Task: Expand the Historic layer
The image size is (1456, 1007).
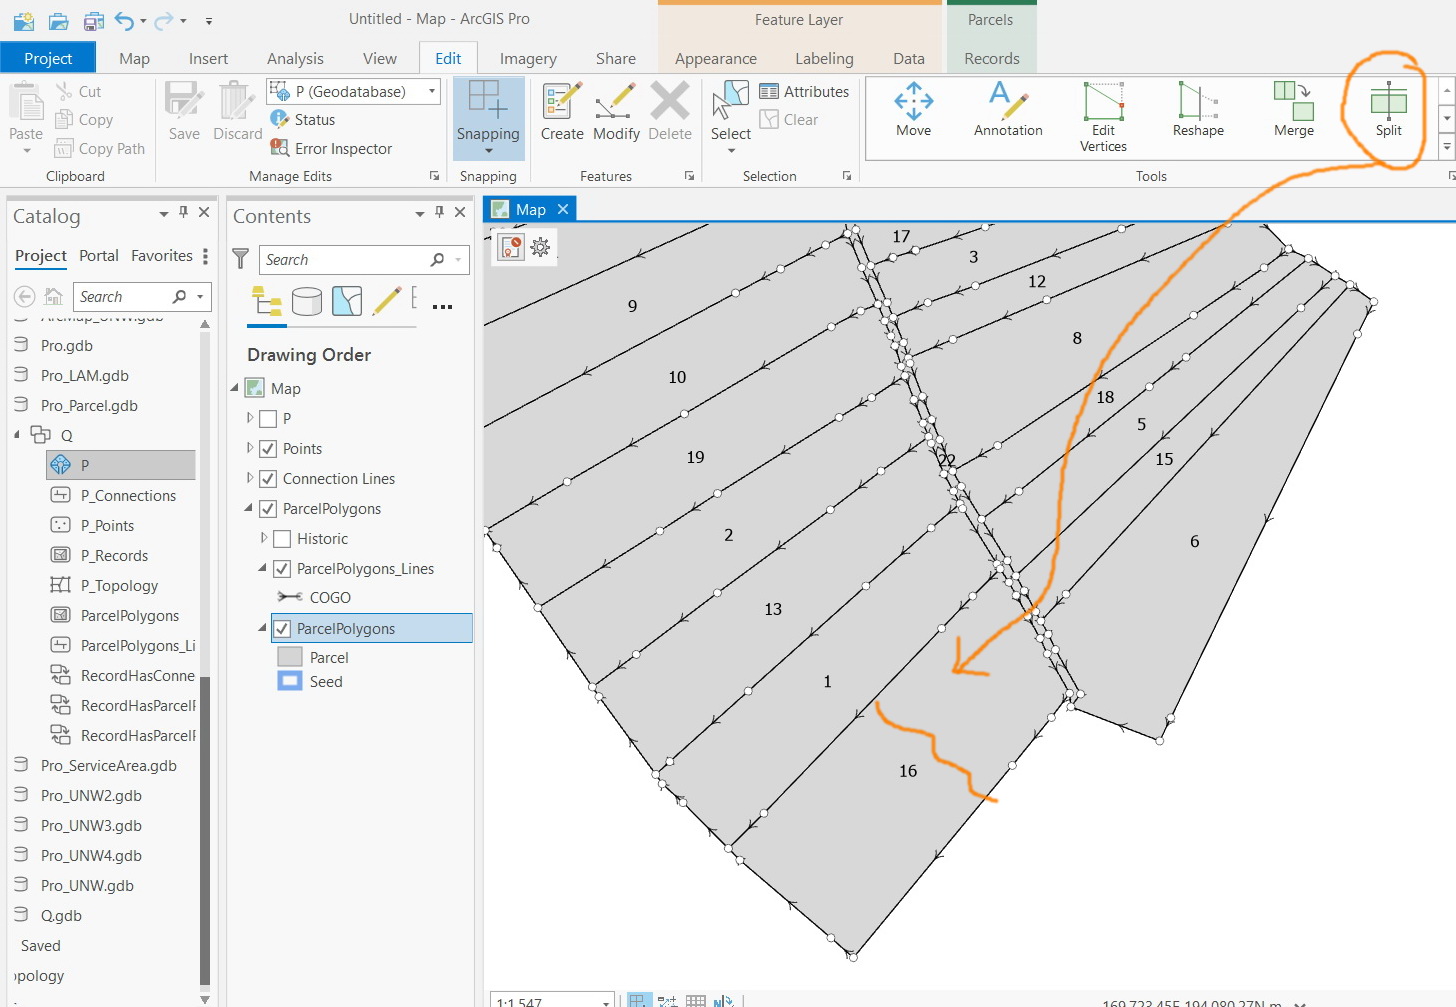Action: pyautogui.click(x=264, y=538)
